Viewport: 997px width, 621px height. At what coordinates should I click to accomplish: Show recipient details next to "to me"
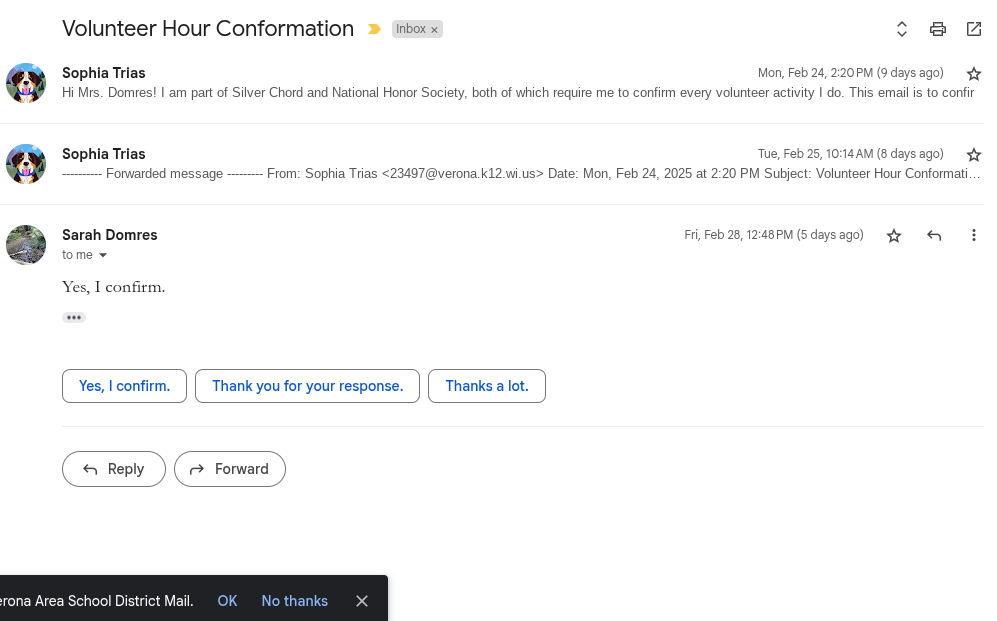click(102, 256)
